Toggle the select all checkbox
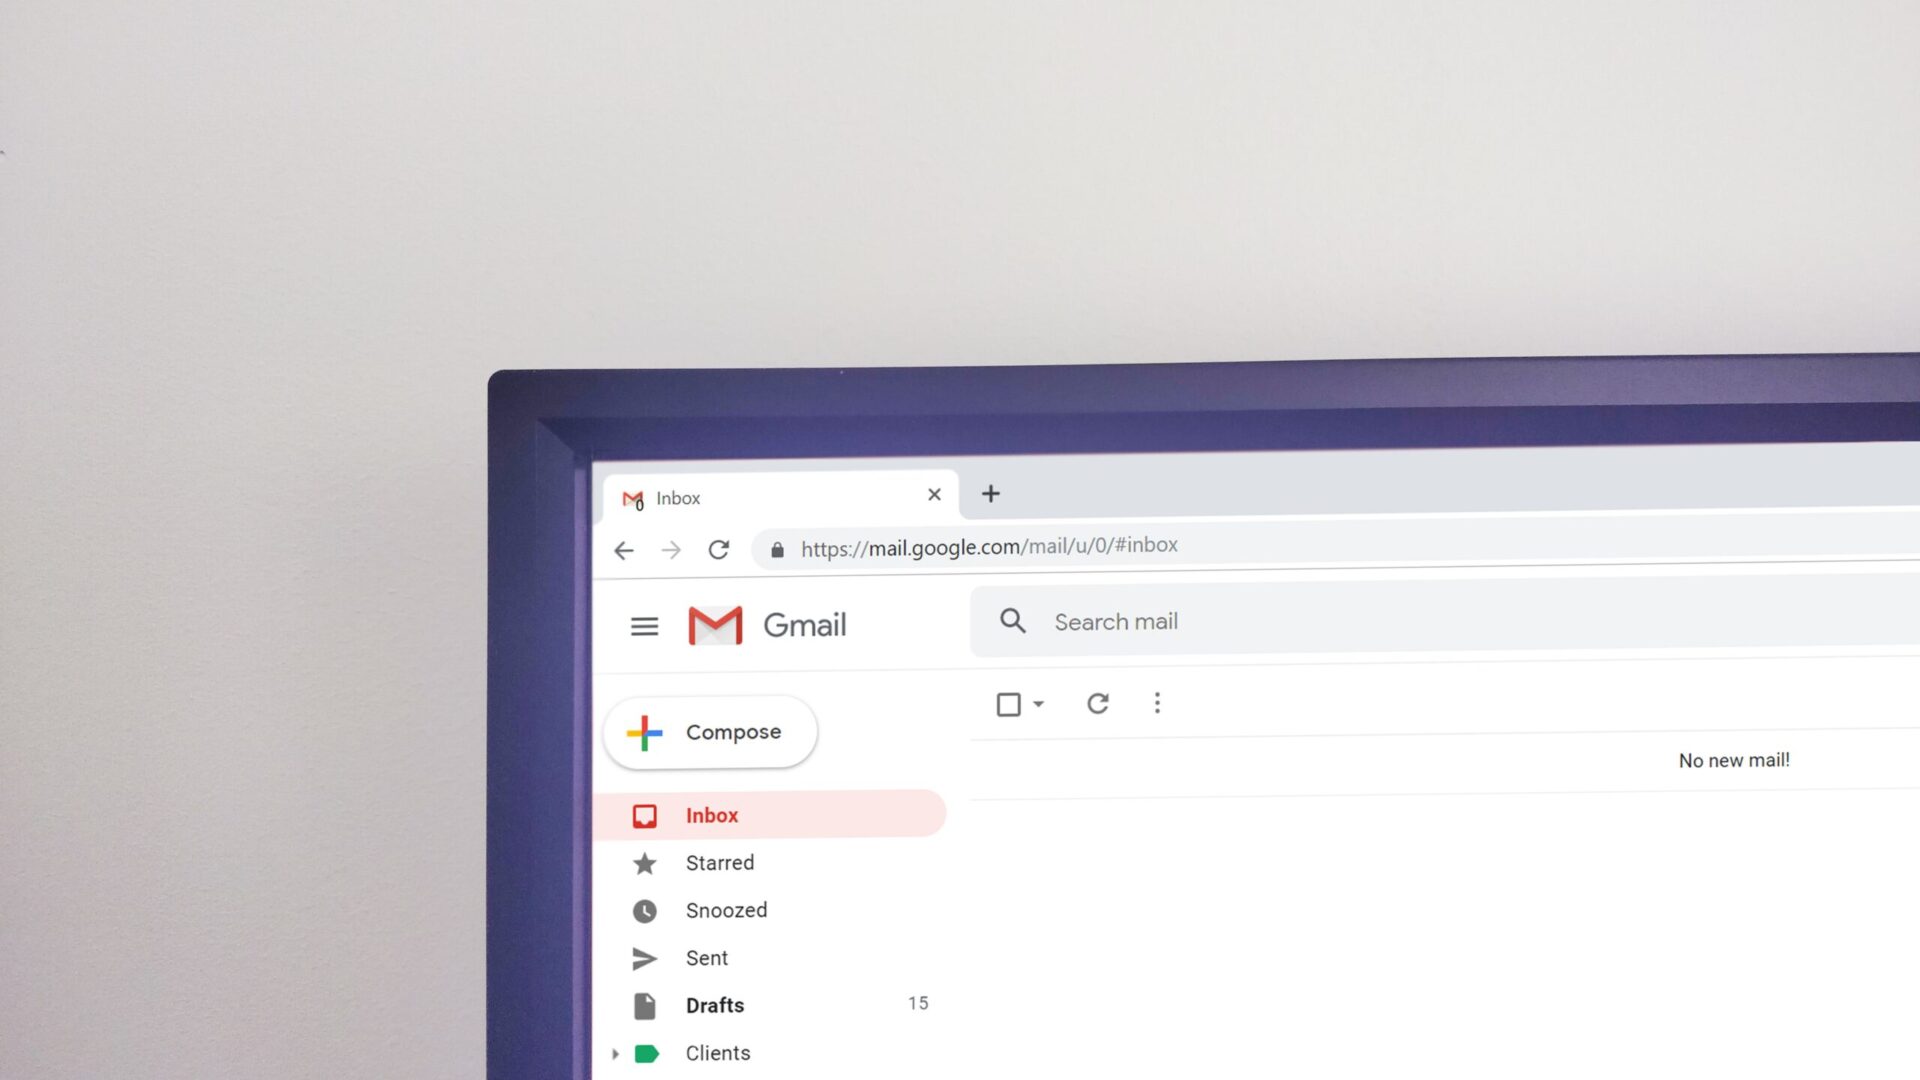This screenshot has height=1080, width=1920. pos(1009,703)
